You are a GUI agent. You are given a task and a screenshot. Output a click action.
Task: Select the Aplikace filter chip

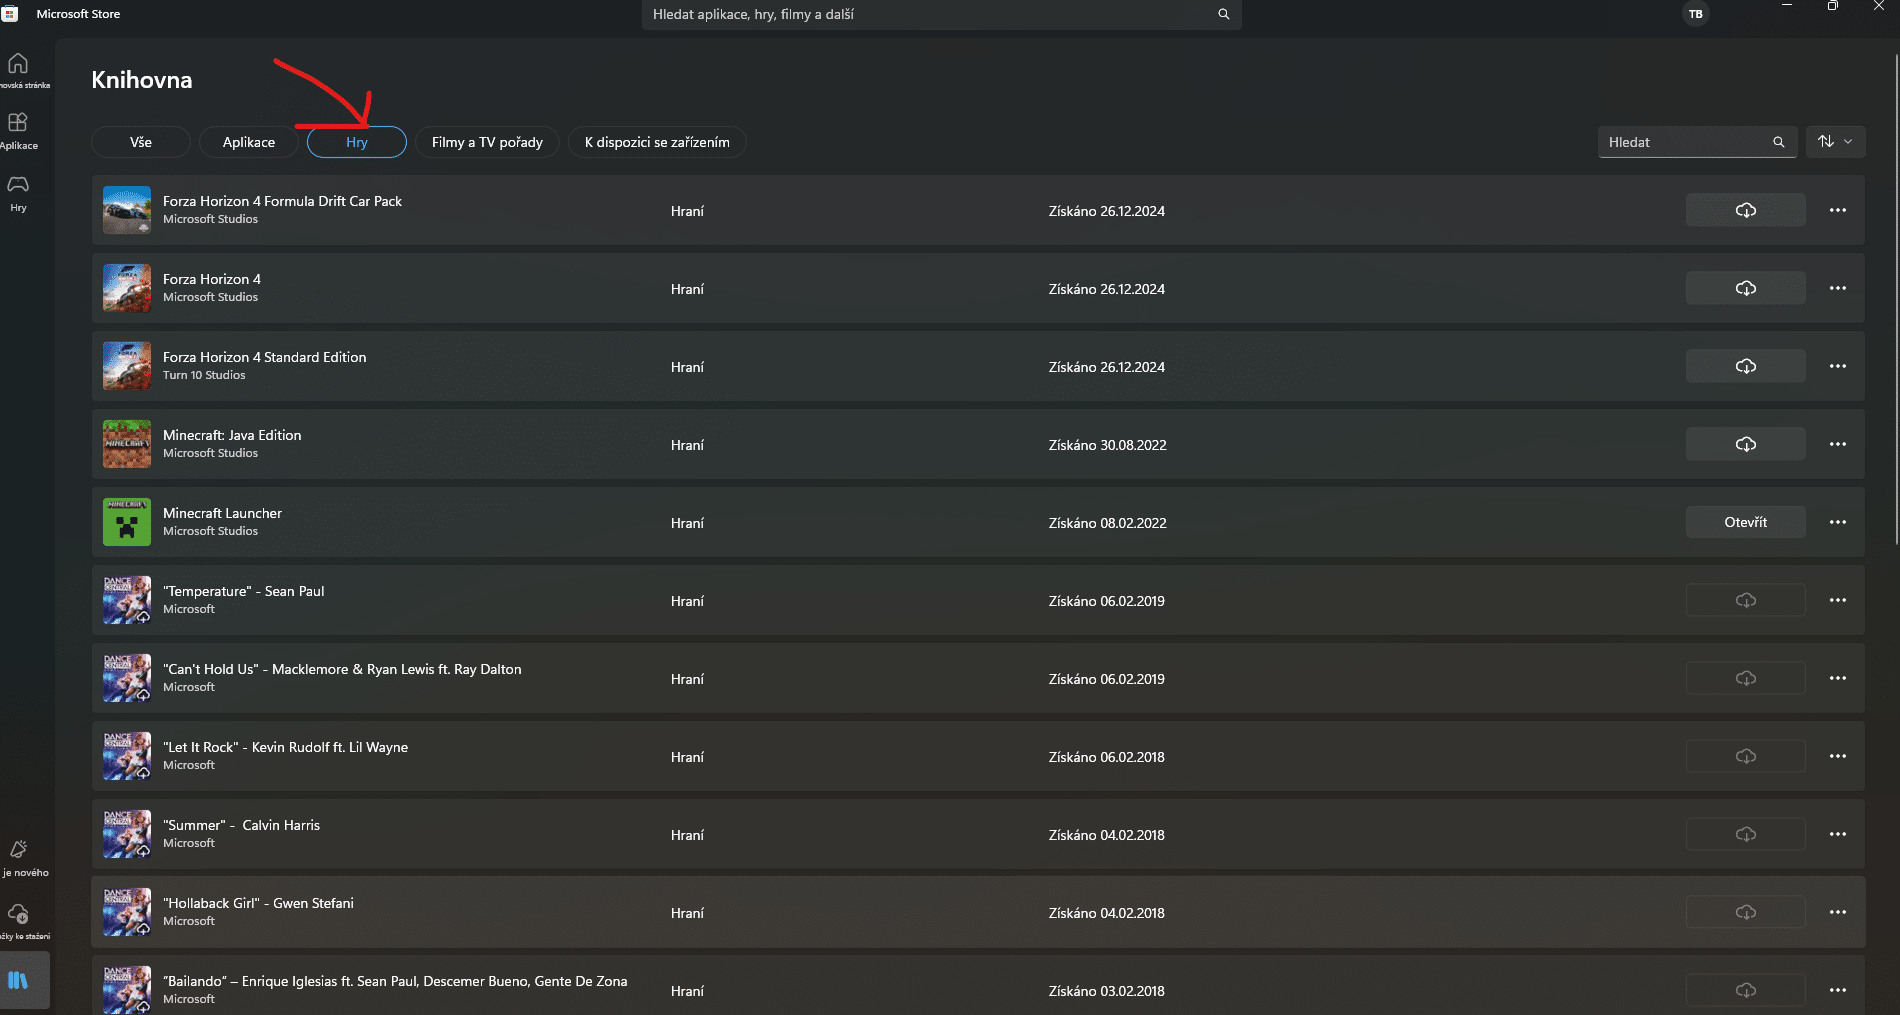point(249,142)
